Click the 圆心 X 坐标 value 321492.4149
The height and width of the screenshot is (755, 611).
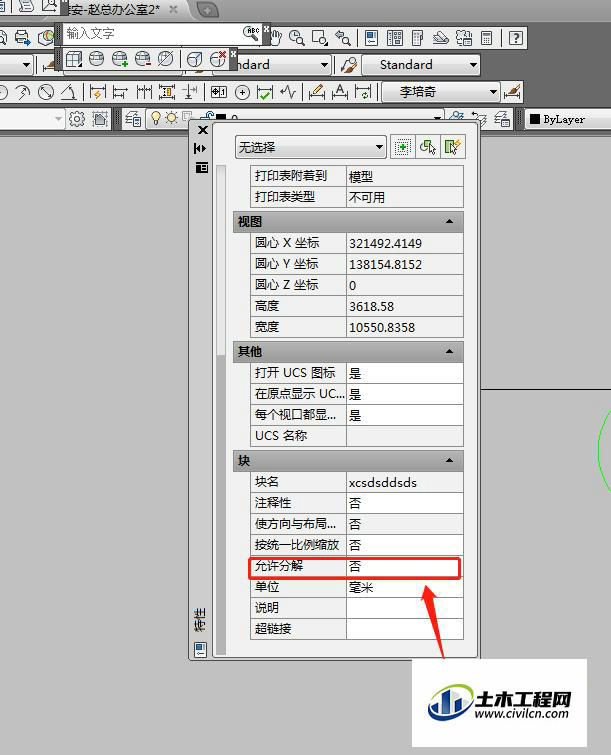(x=404, y=244)
